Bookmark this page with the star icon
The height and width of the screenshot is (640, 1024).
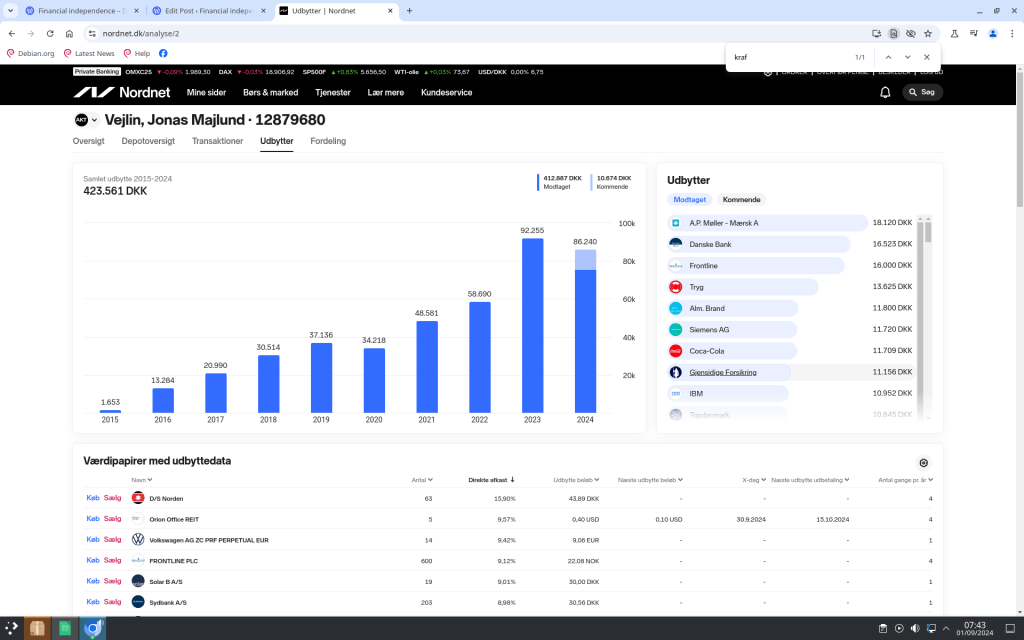pyautogui.click(x=928, y=33)
